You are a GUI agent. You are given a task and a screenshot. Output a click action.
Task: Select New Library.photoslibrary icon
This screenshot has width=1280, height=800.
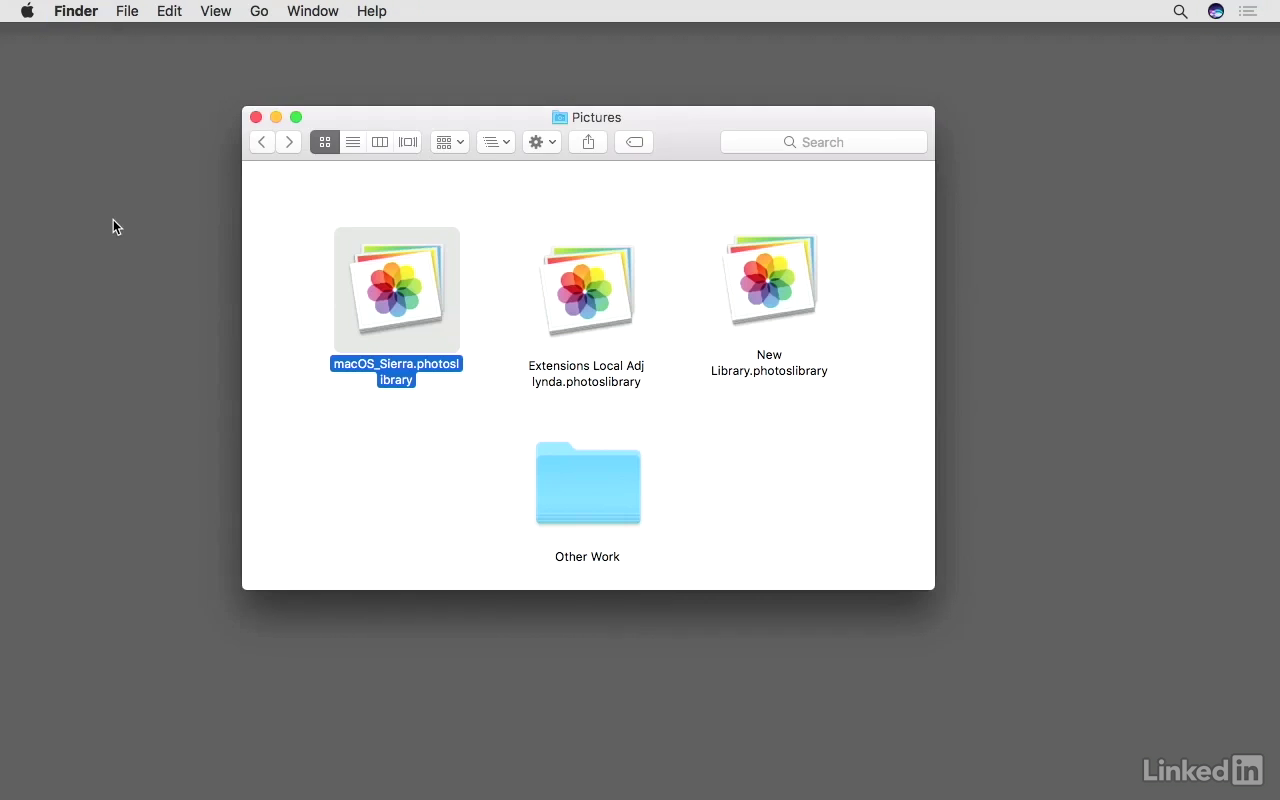[x=770, y=280]
